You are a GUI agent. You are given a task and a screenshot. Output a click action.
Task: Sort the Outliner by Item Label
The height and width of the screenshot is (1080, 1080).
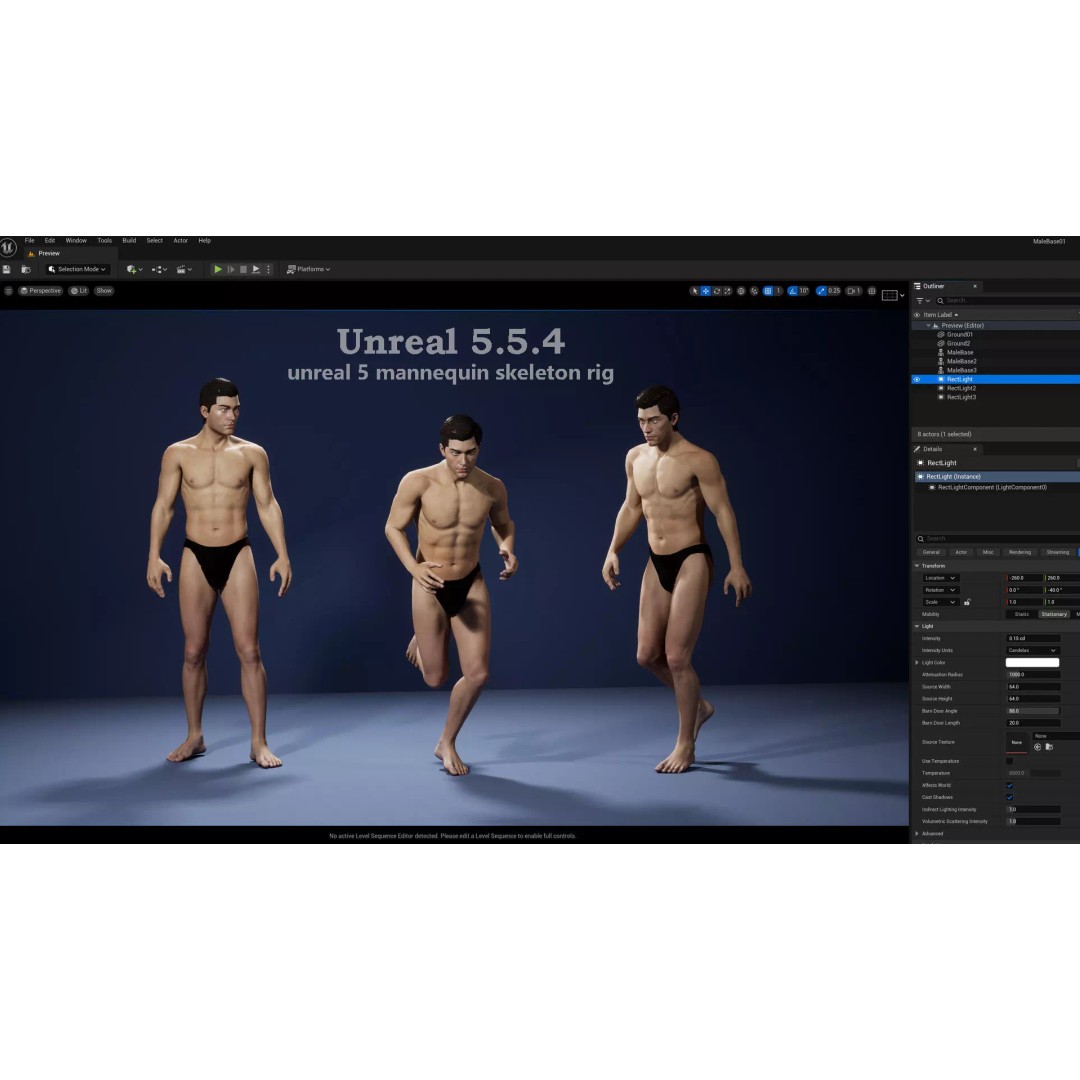(940, 315)
